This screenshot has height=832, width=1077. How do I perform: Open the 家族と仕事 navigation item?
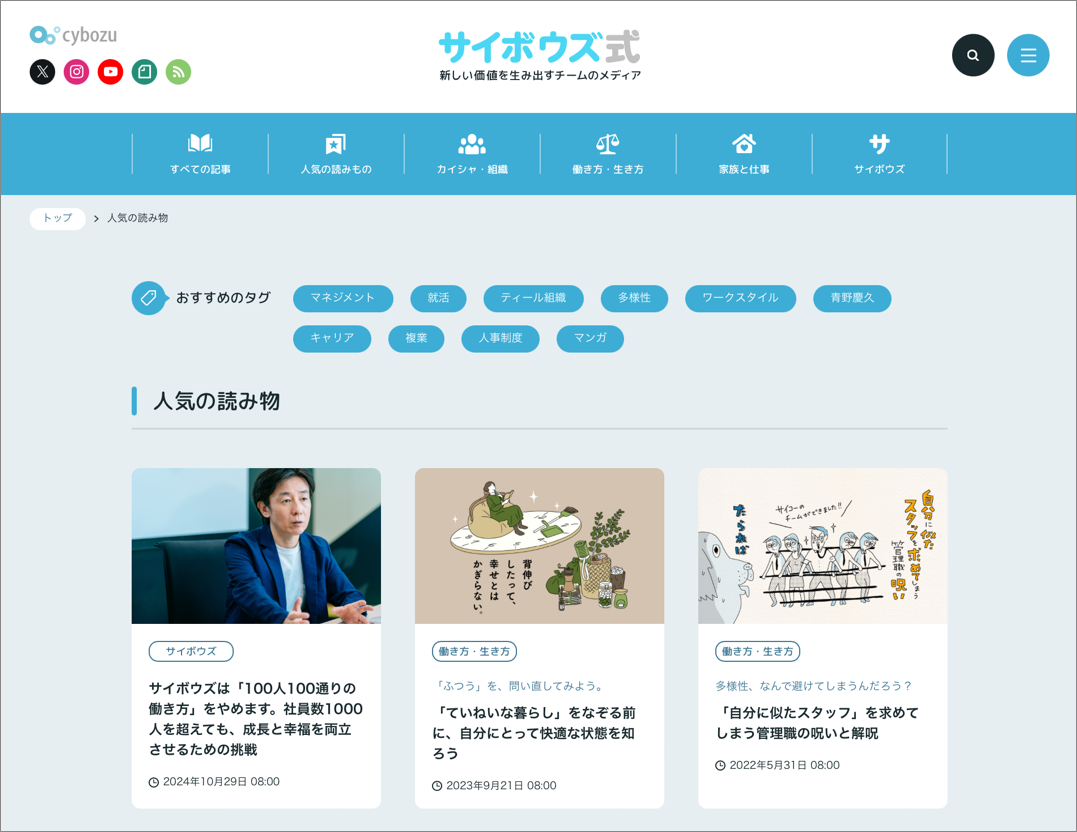(x=744, y=154)
